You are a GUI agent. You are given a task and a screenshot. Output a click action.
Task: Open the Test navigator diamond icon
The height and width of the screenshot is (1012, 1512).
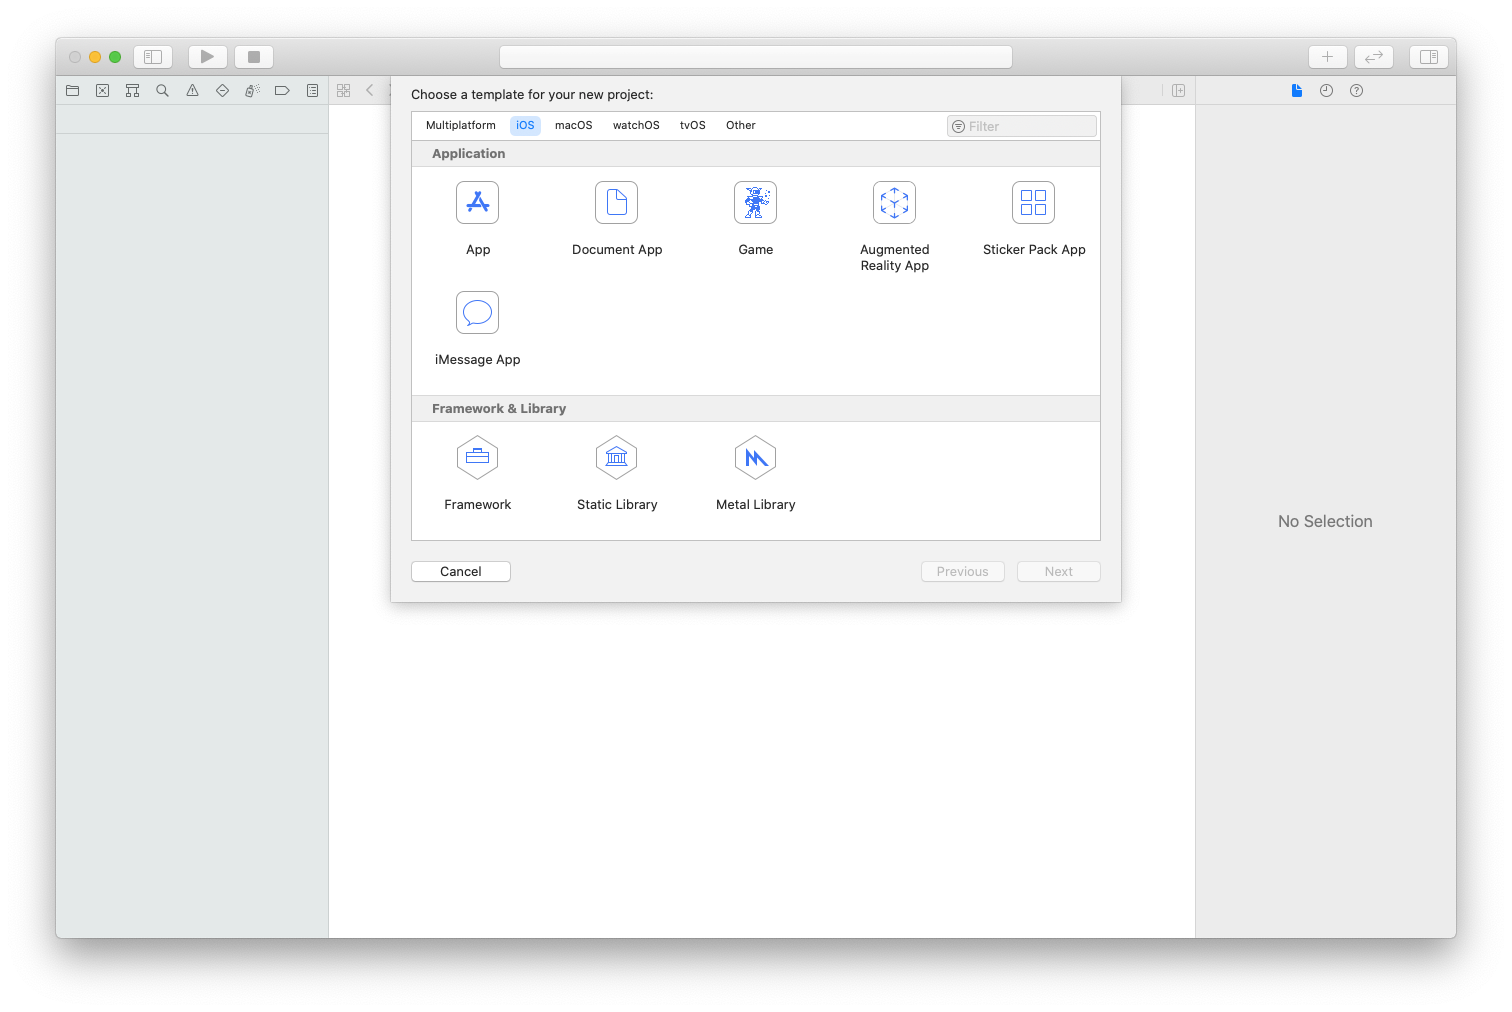click(x=223, y=90)
